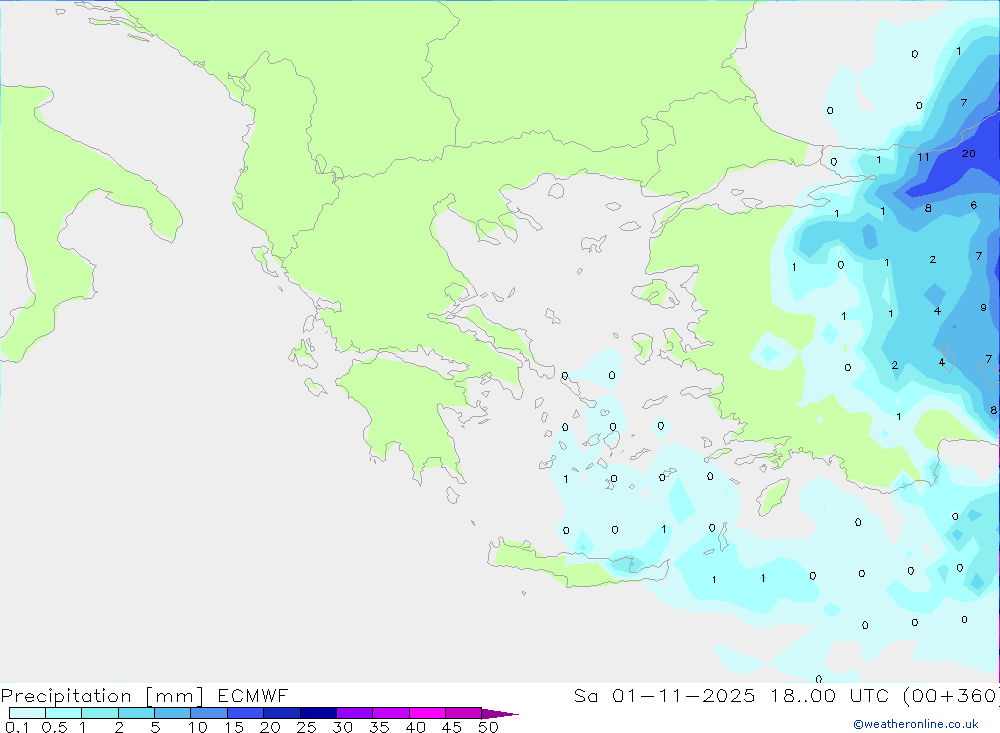Screen dimensions: 1000x733
Task: Pick legend swatch between 20 and 25
Action: pos(282,713)
